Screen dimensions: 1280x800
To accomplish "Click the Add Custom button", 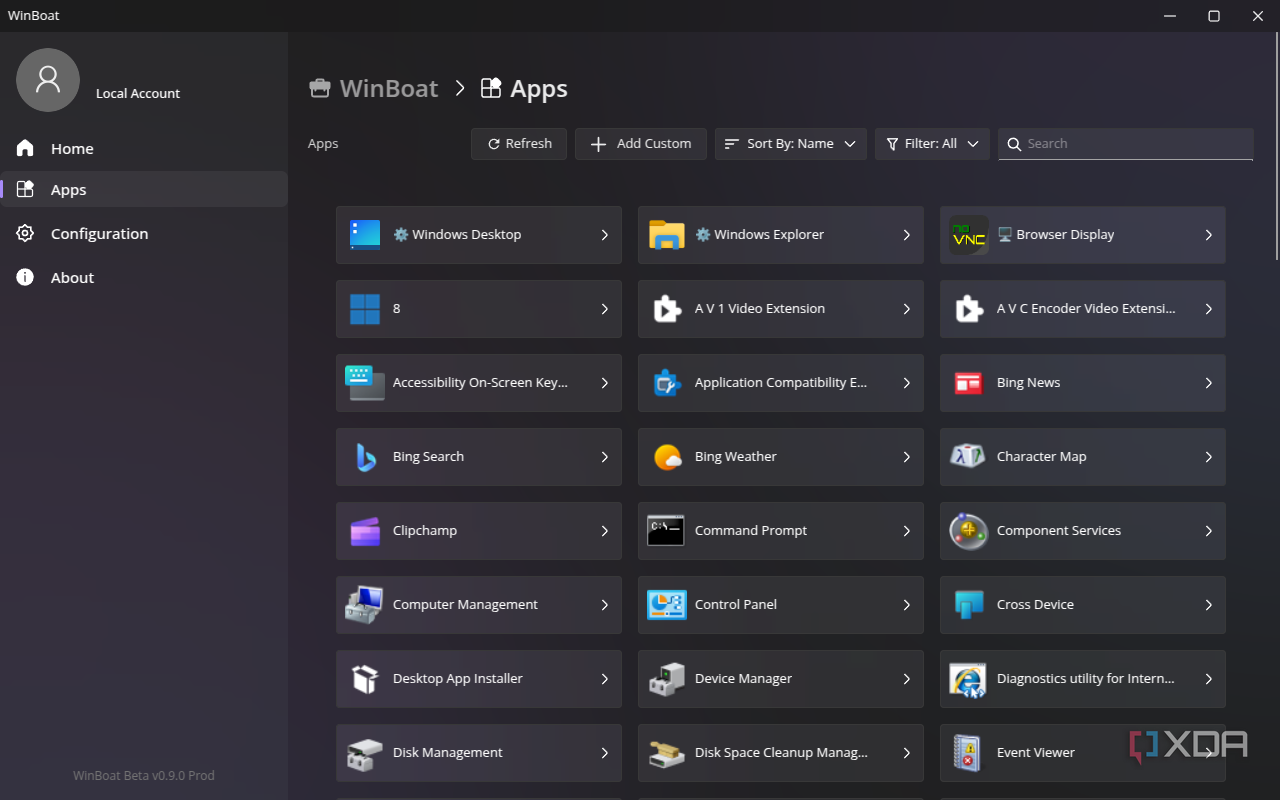I will 641,144.
